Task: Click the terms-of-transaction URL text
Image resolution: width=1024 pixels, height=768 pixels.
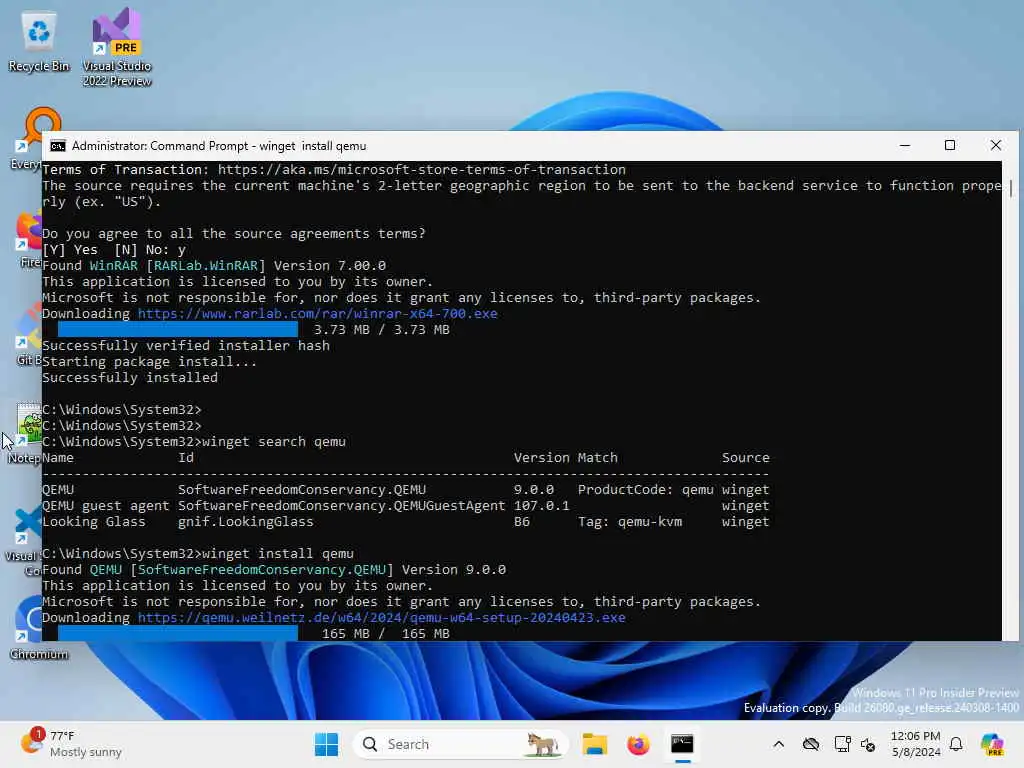Action: [422, 169]
